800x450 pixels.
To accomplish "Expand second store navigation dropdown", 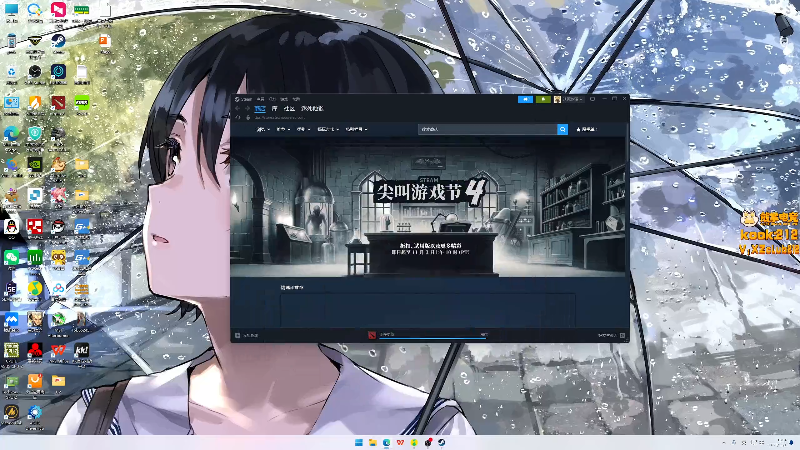I will coord(283,129).
